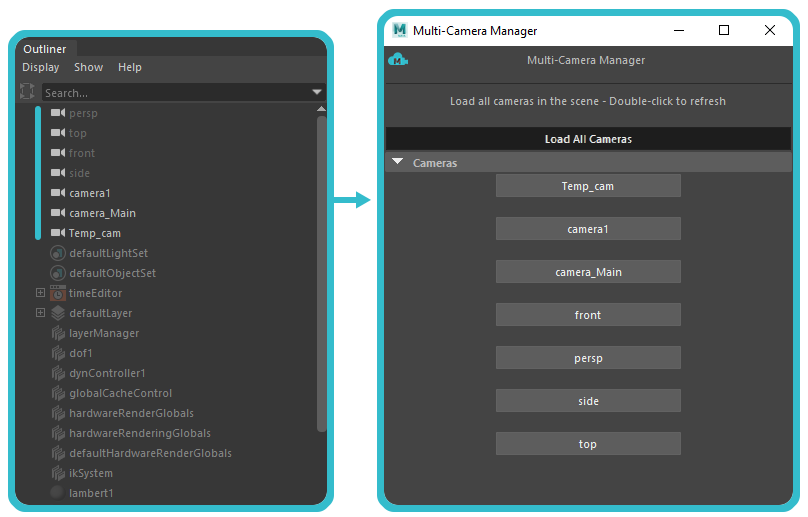Viewport: 808px width, 517px height.
Task: Click the Load All Cameras button
Action: (588, 139)
